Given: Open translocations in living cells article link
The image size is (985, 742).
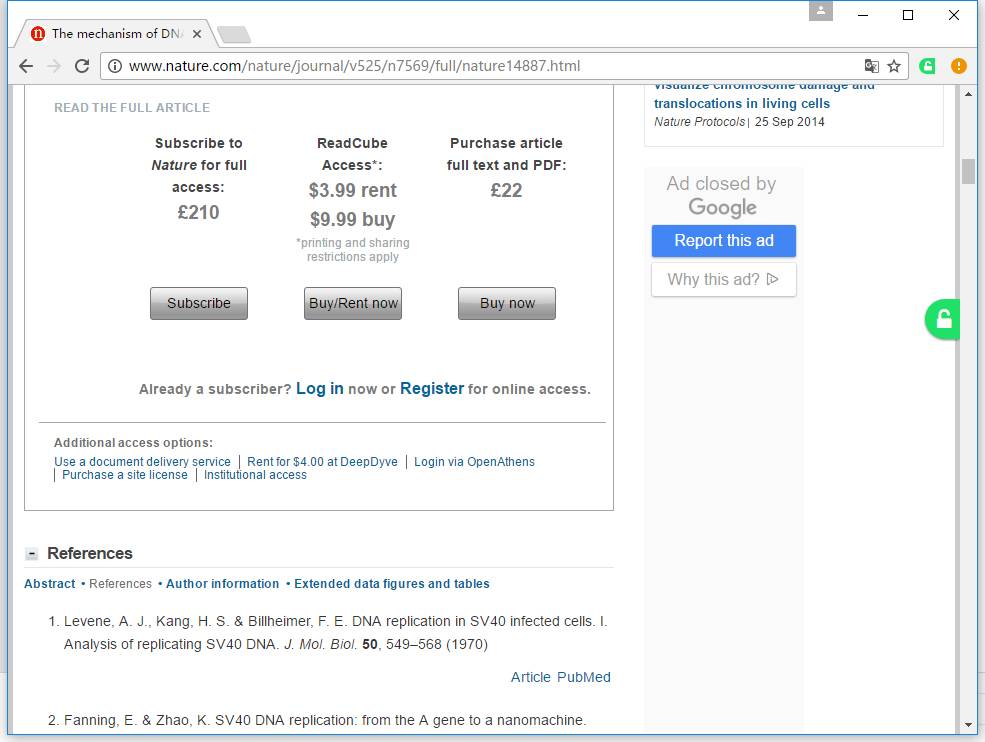Looking at the screenshot, I should tap(742, 103).
